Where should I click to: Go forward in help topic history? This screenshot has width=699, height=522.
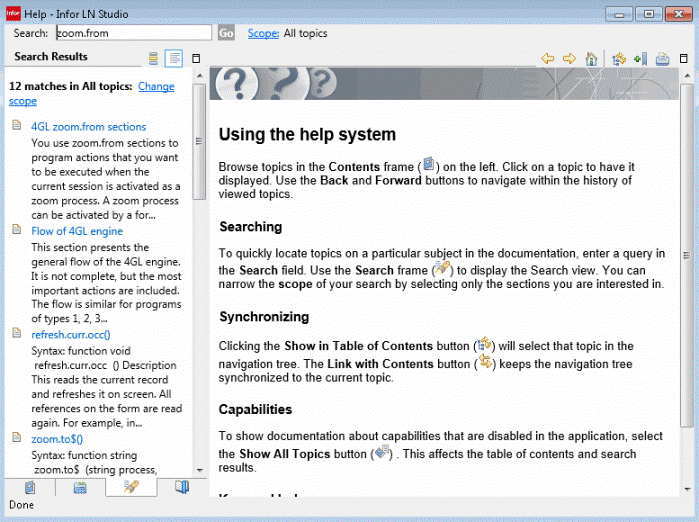568,59
